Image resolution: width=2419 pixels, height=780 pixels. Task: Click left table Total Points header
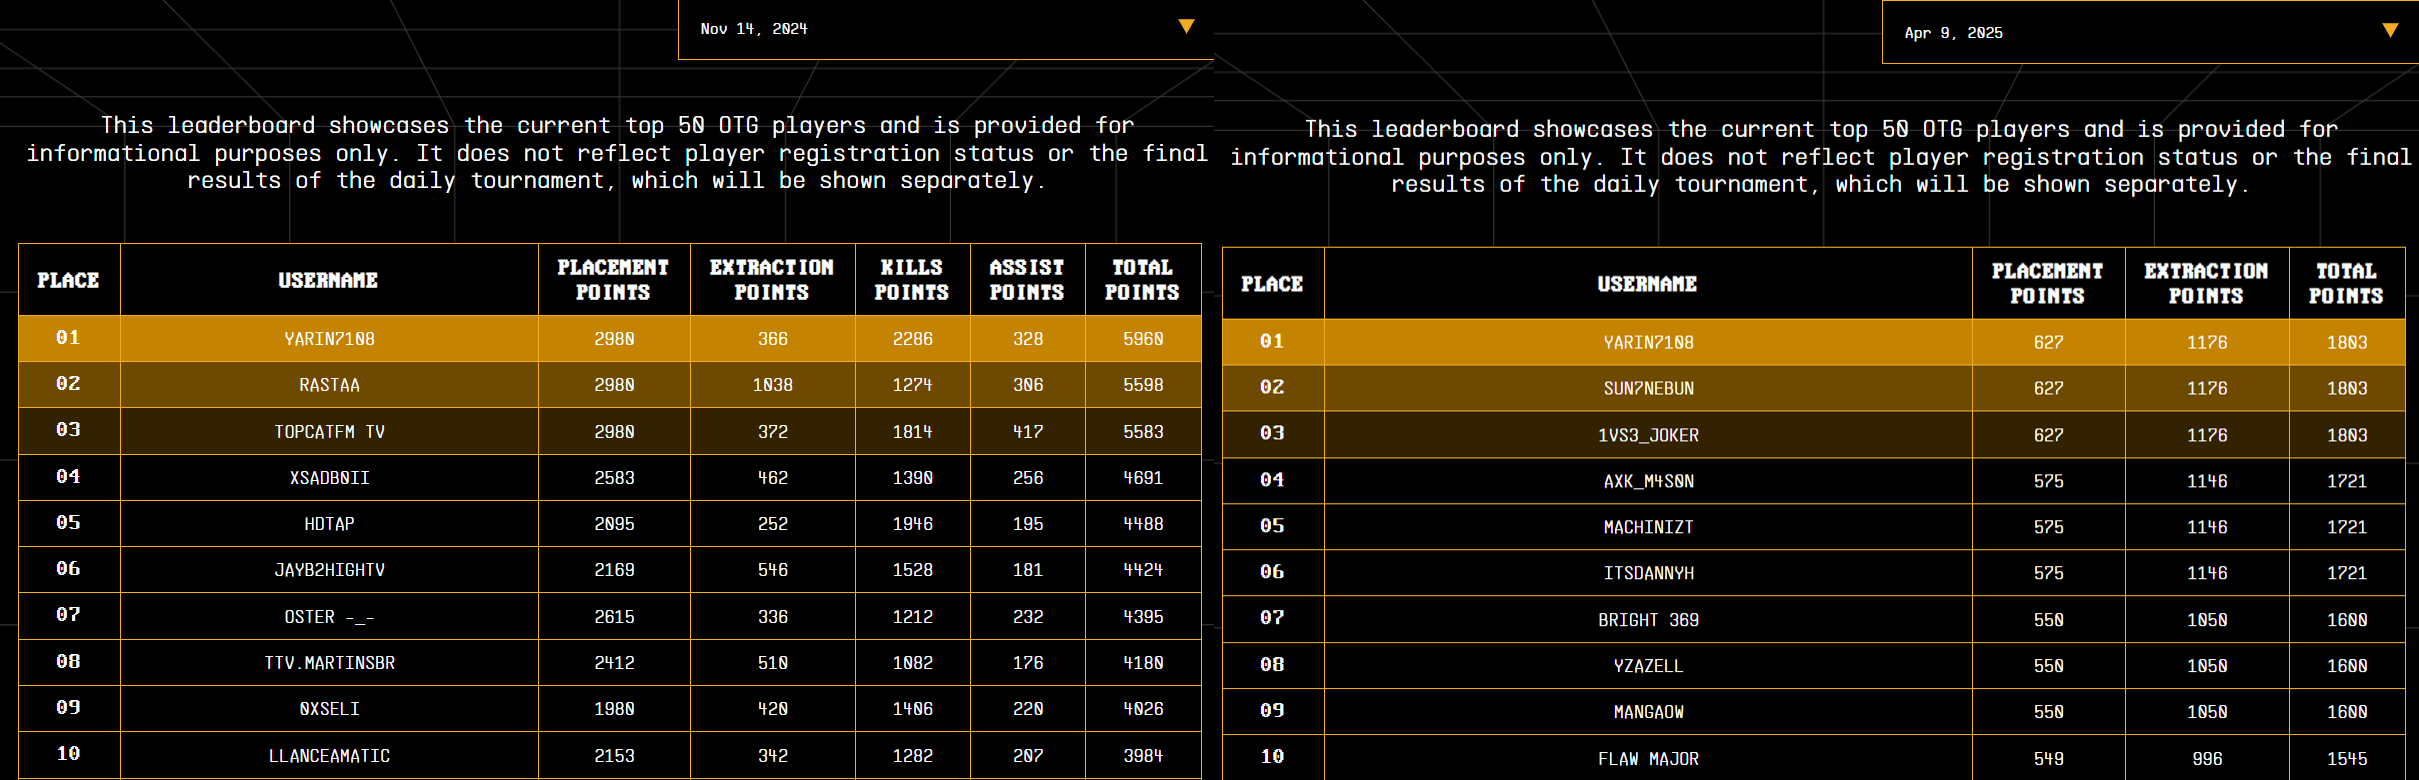point(1142,280)
